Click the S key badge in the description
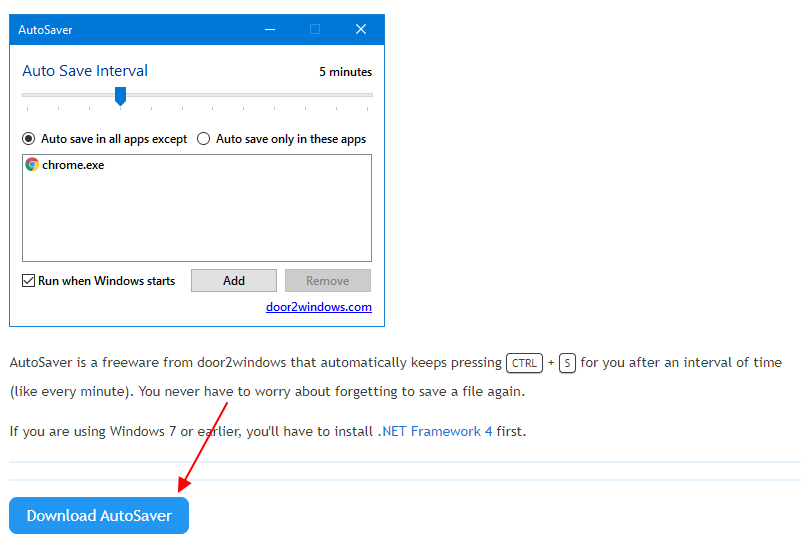Viewport: 807px width, 539px height. pyautogui.click(x=567, y=363)
